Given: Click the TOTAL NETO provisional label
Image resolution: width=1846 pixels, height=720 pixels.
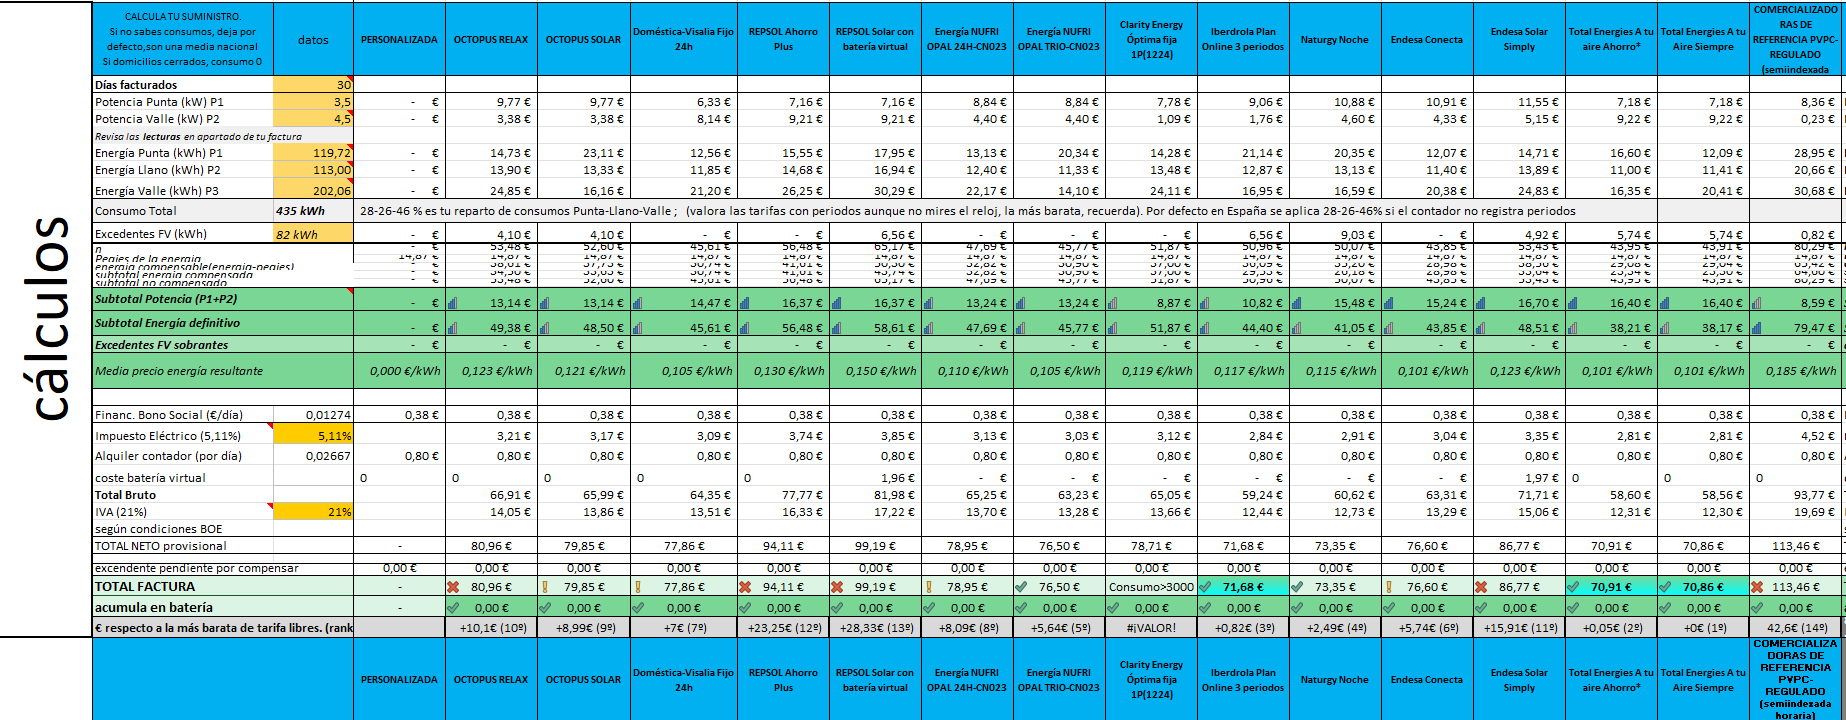Looking at the screenshot, I should tap(161, 546).
